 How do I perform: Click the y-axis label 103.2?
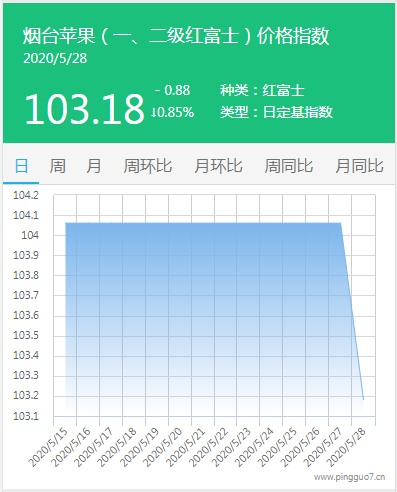click(x=26, y=395)
